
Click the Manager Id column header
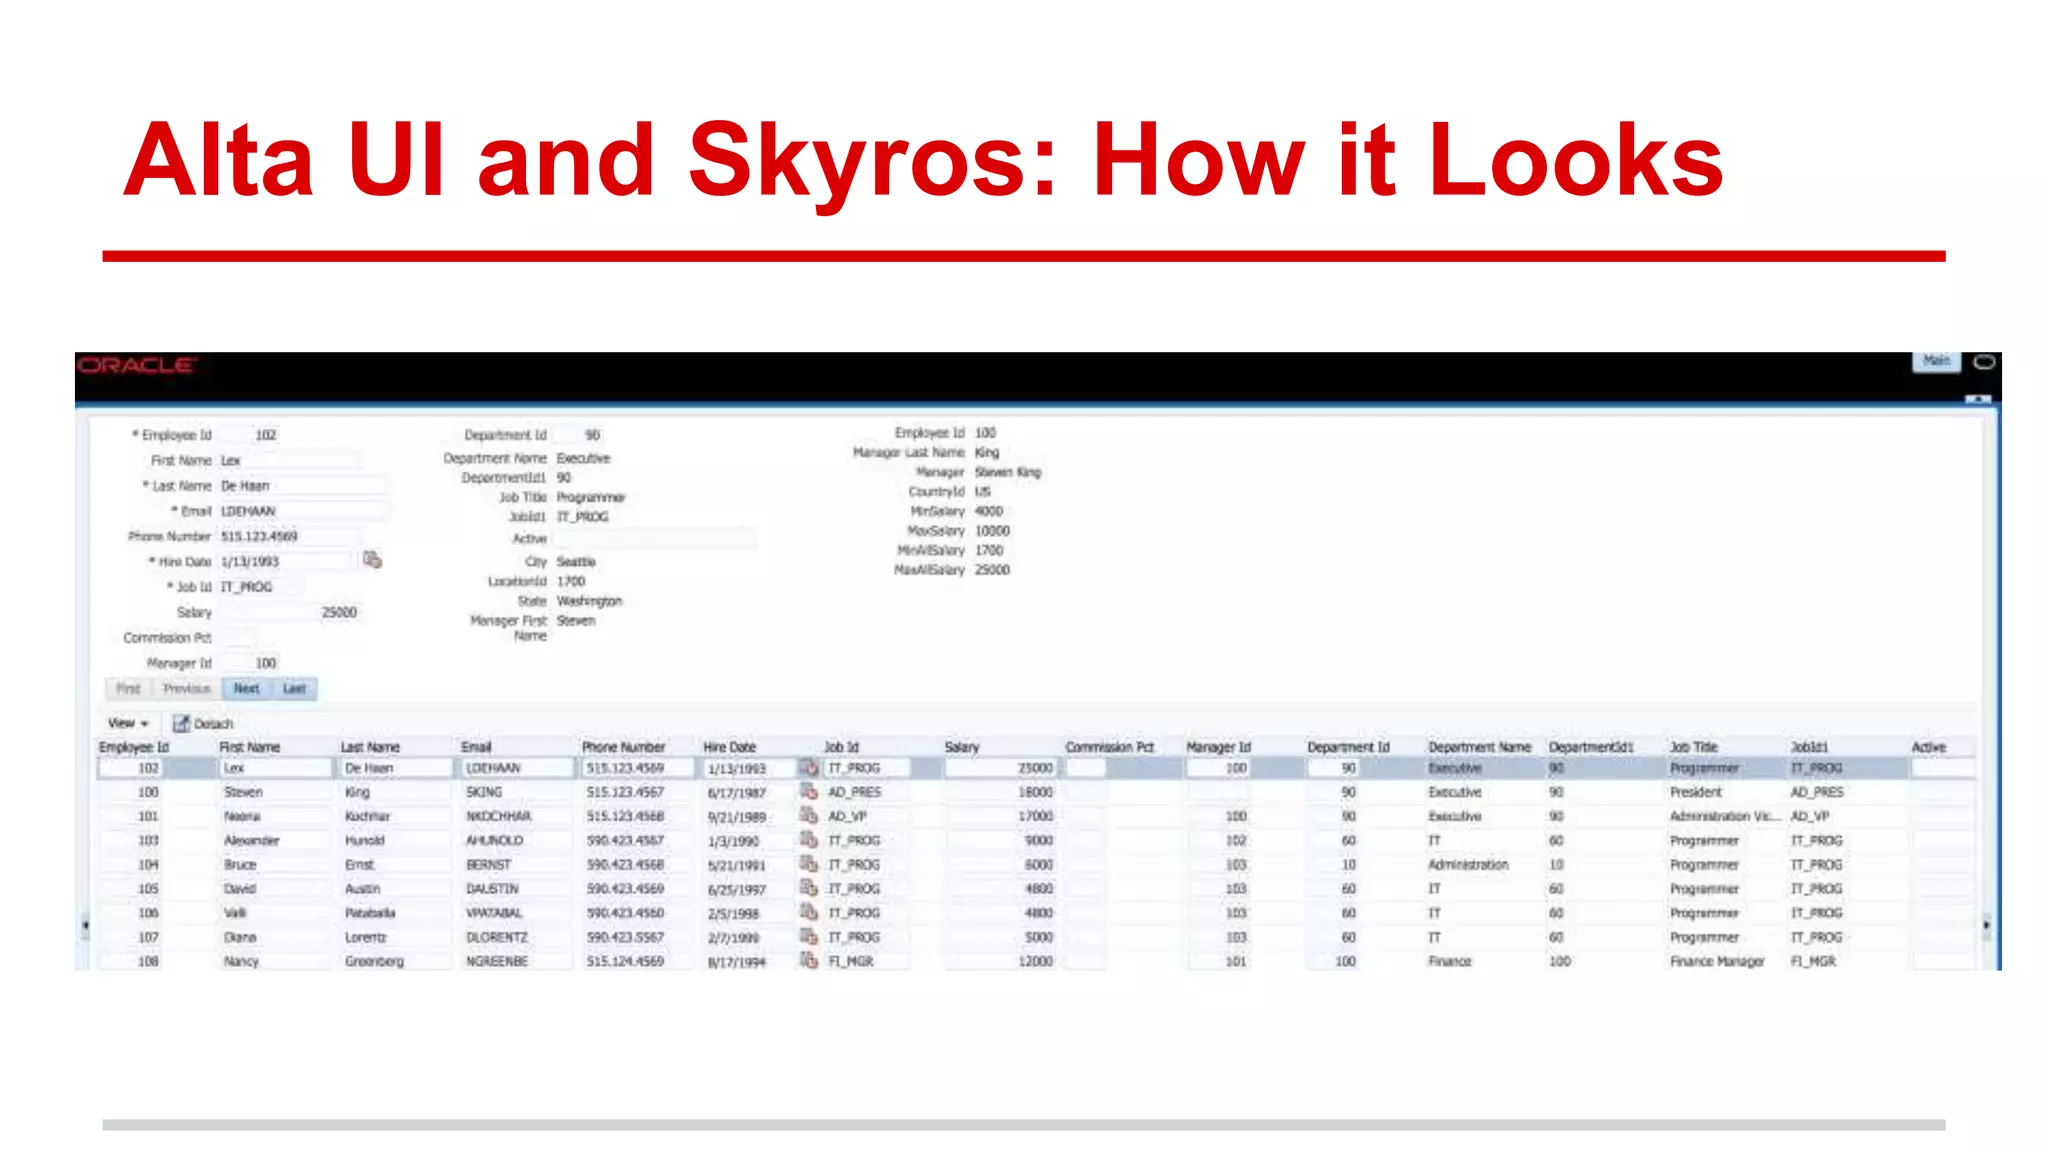click(x=1218, y=747)
